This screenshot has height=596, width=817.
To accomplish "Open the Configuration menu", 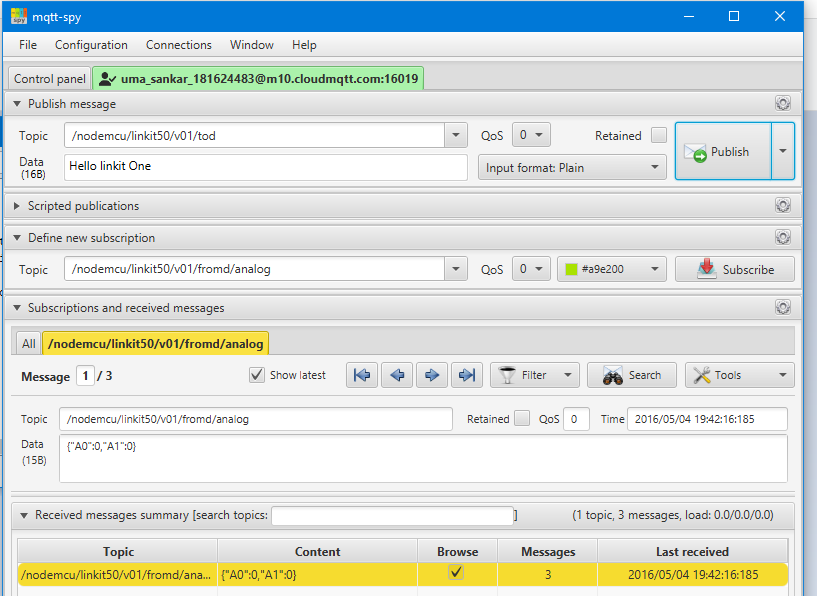I will tap(91, 45).
